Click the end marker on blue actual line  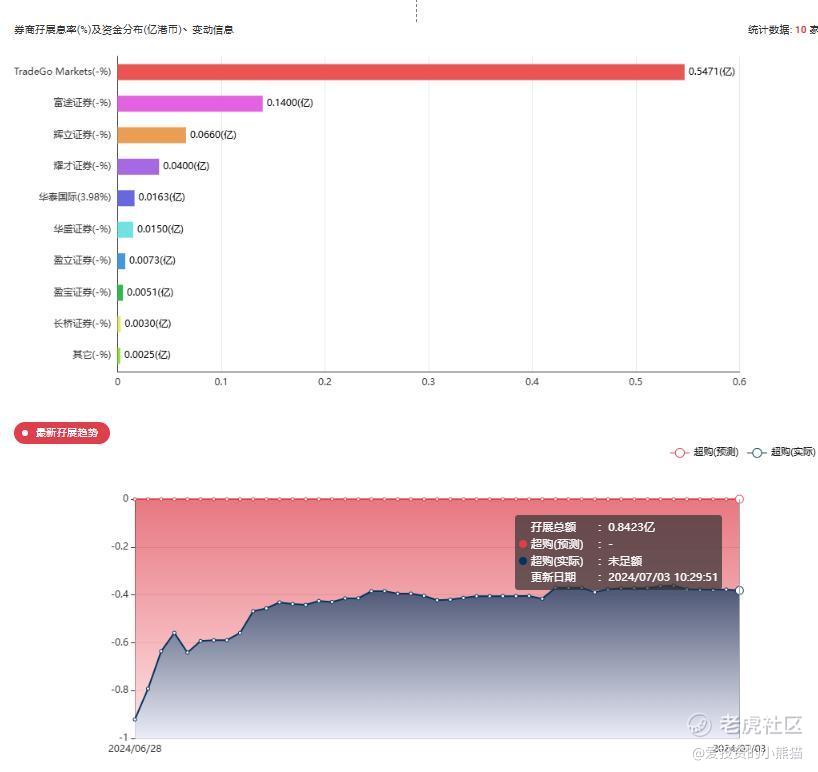pyautogui.click(x=739, y=590)
